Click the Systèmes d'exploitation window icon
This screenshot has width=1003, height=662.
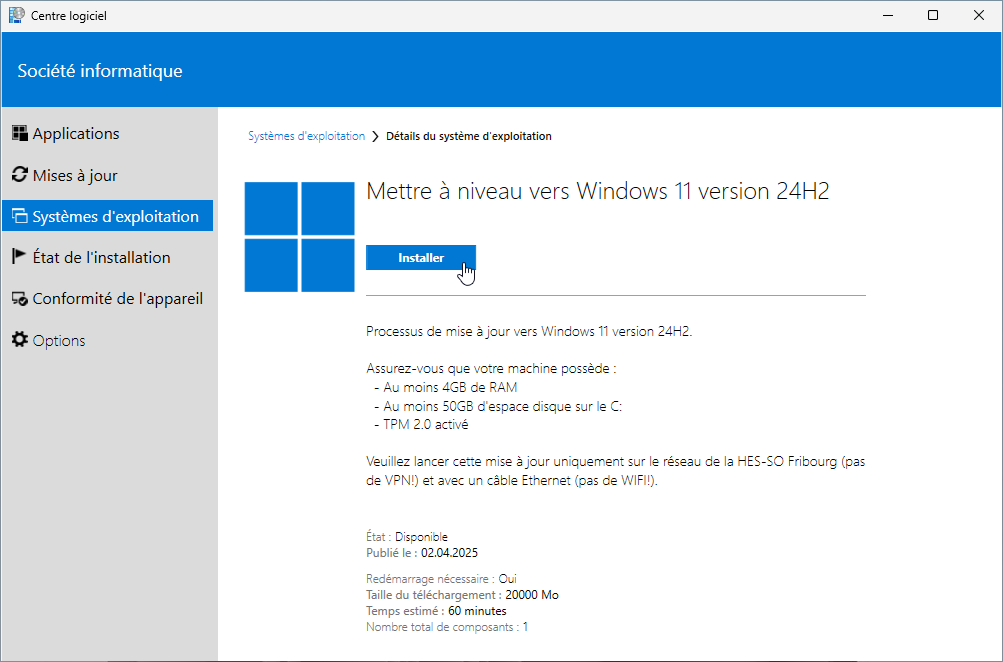20,216
